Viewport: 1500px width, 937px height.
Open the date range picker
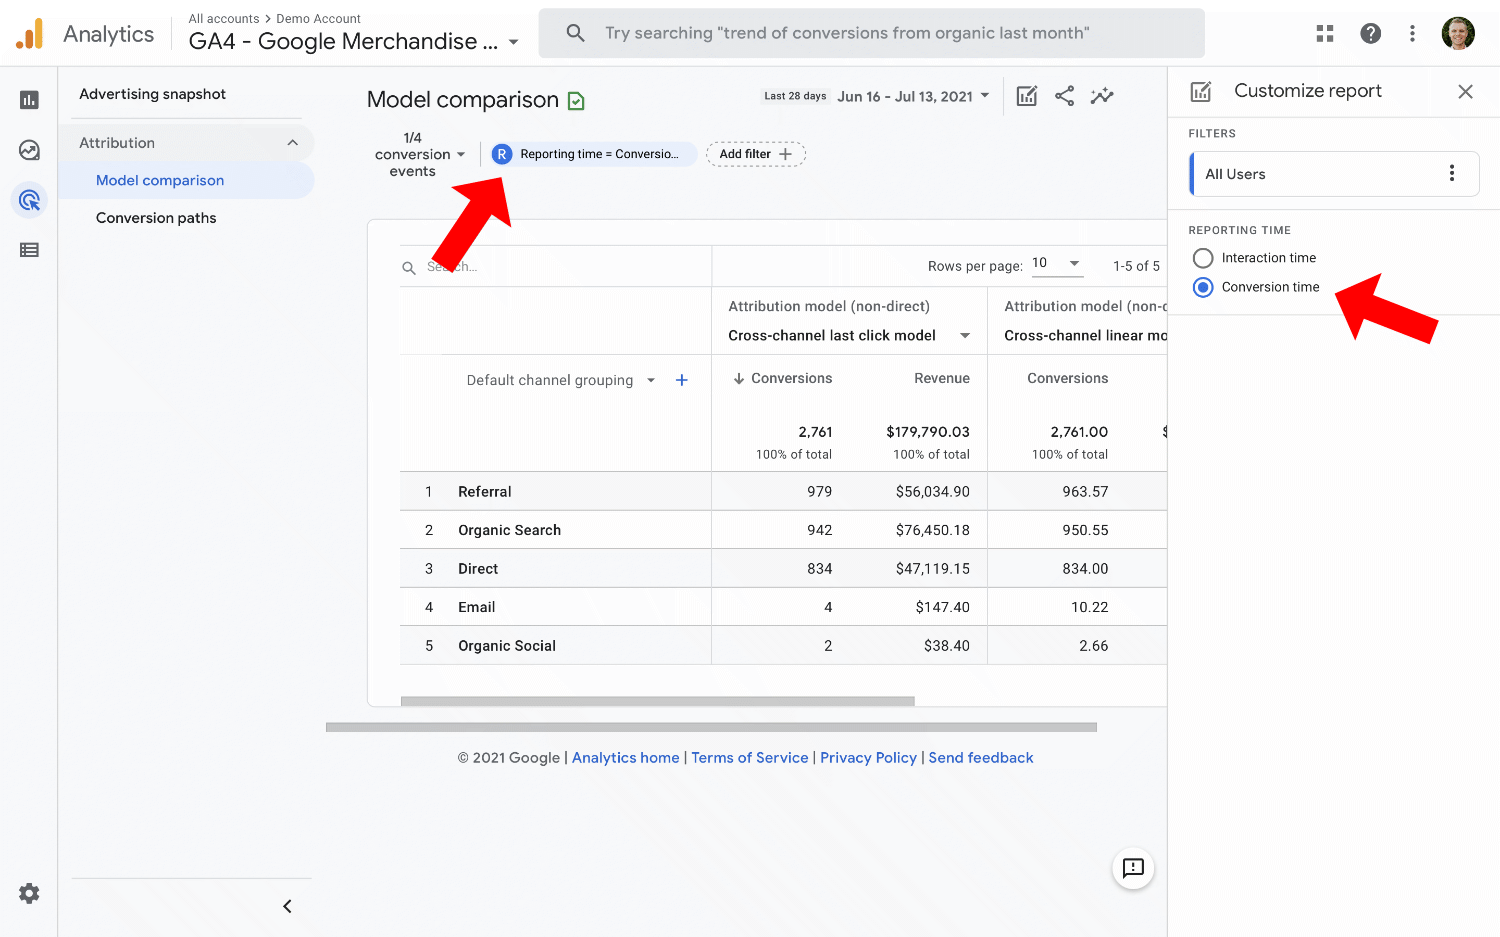[914, 97]
